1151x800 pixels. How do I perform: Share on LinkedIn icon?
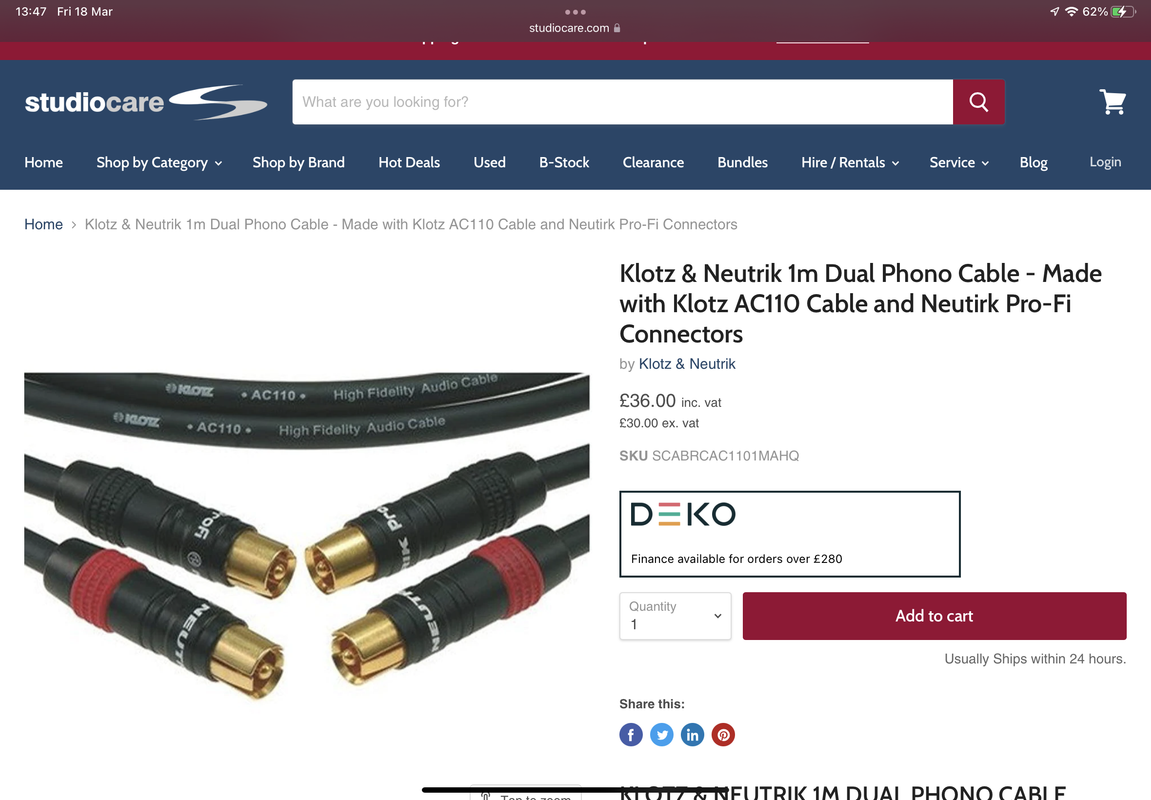(x=692, y=735)
